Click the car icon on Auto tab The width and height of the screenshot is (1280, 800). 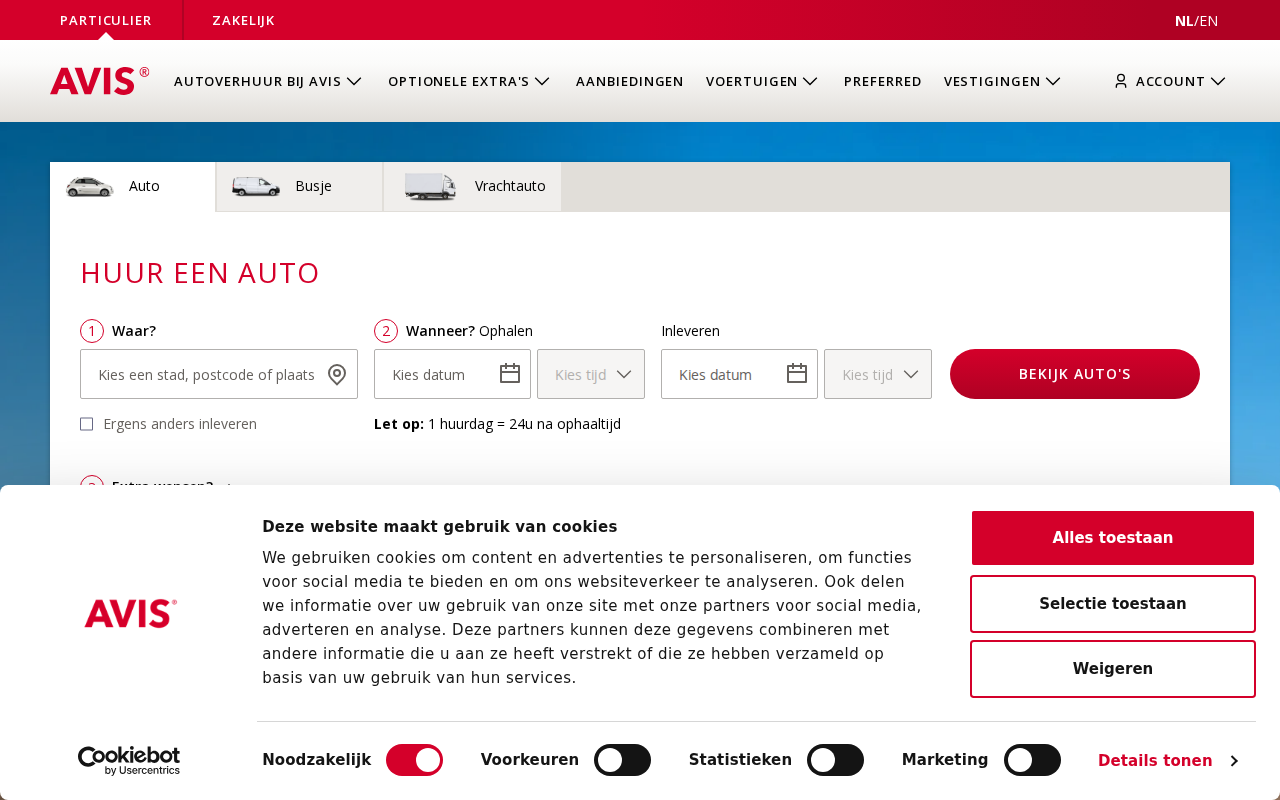point(90,186)
